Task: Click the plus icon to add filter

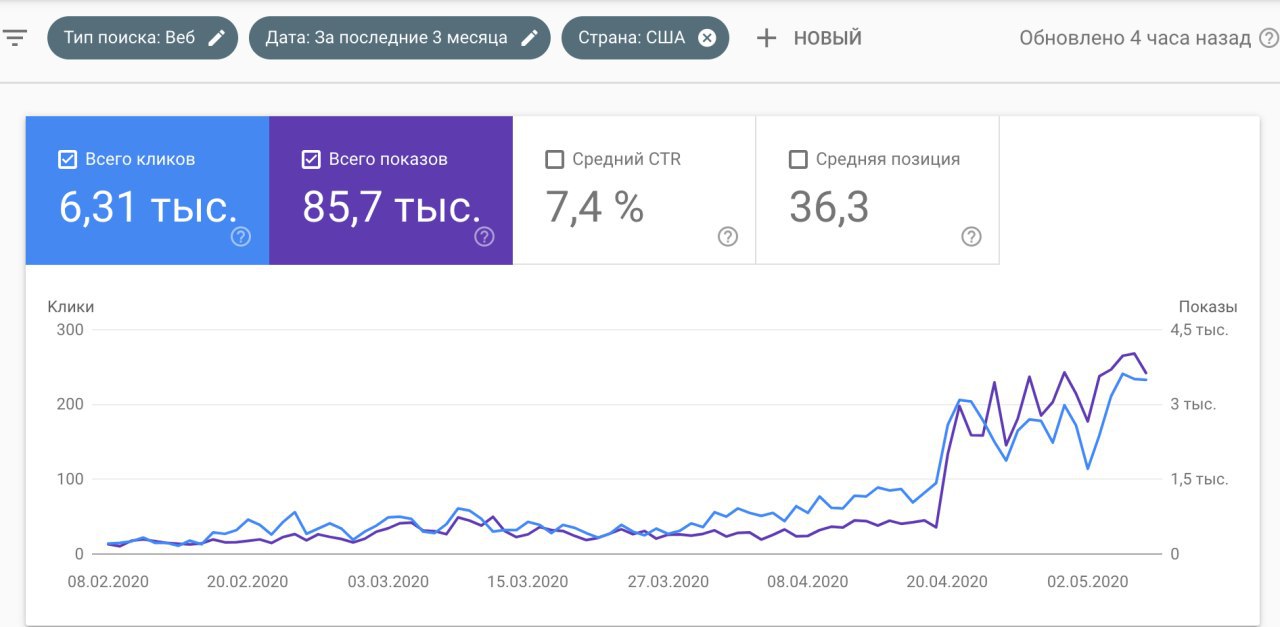Action: tap(766, 38)
